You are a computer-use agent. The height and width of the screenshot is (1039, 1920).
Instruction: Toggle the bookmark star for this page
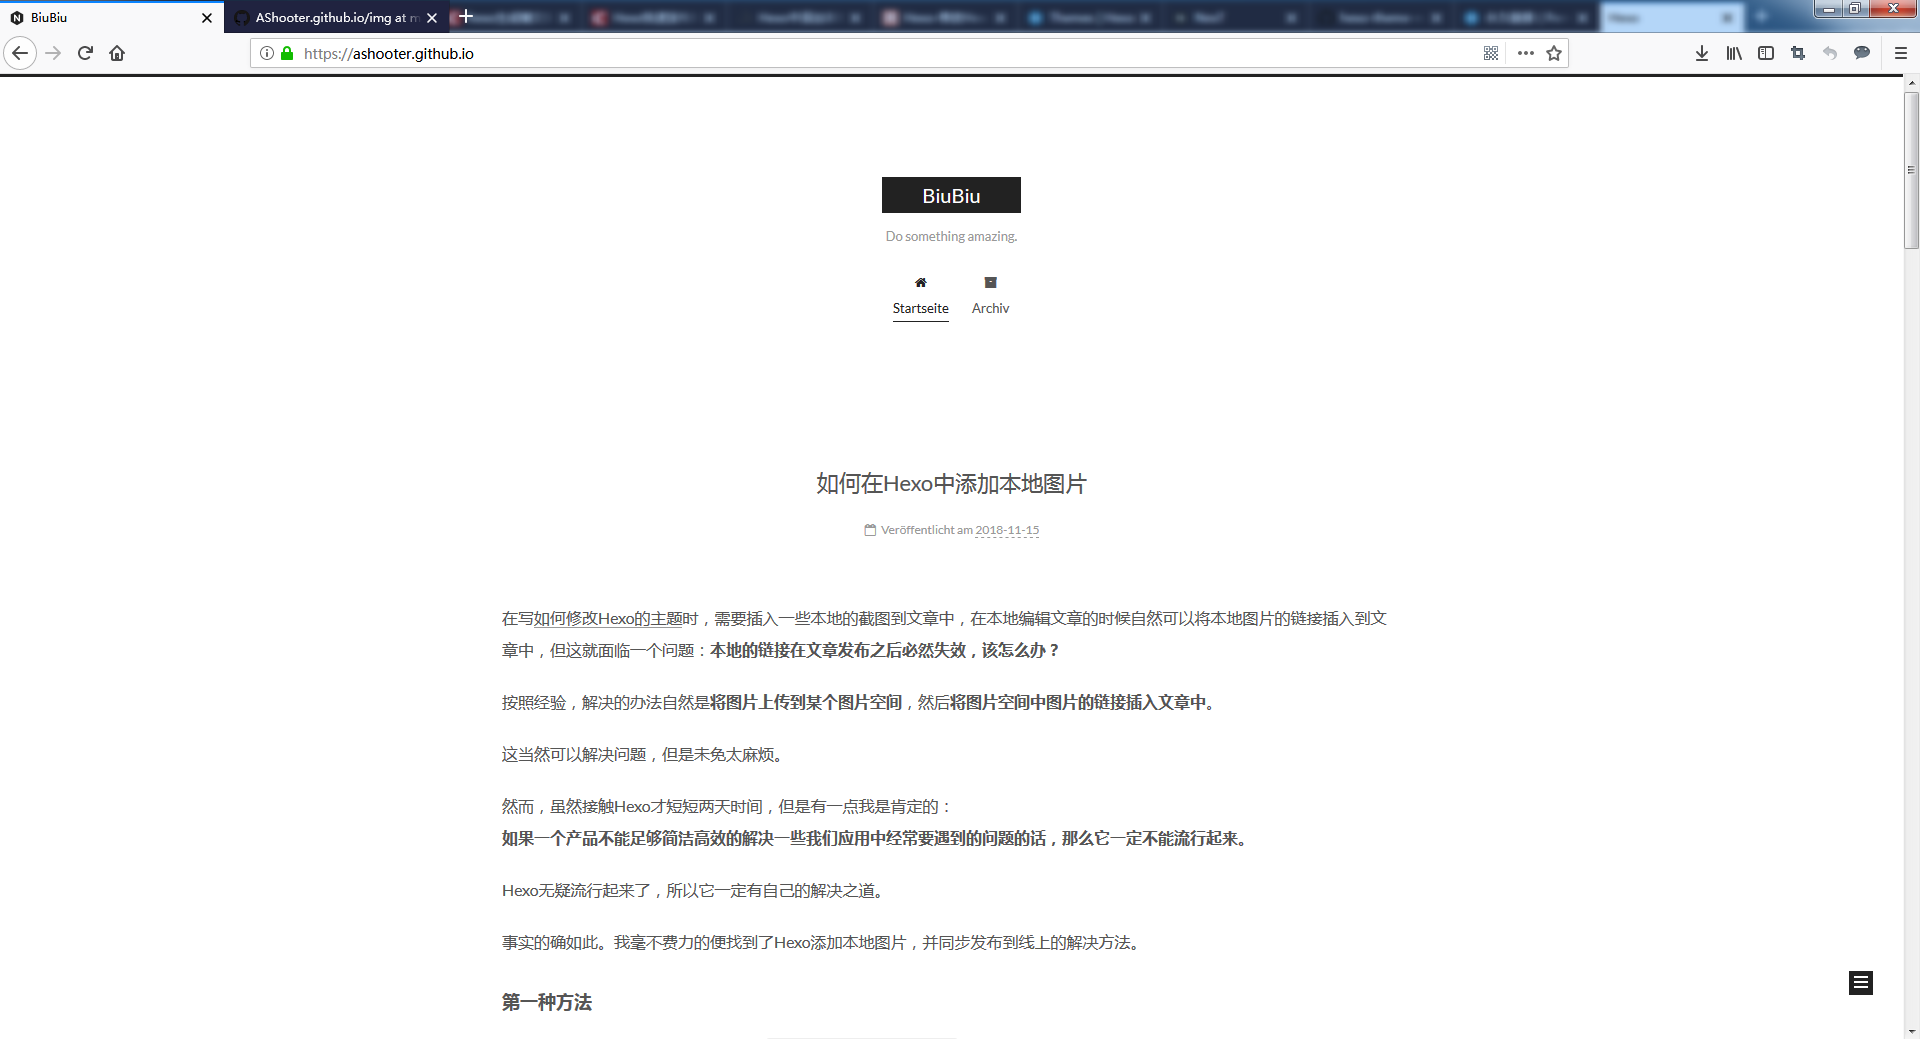pyautogui.click(x=1554, y=53)
